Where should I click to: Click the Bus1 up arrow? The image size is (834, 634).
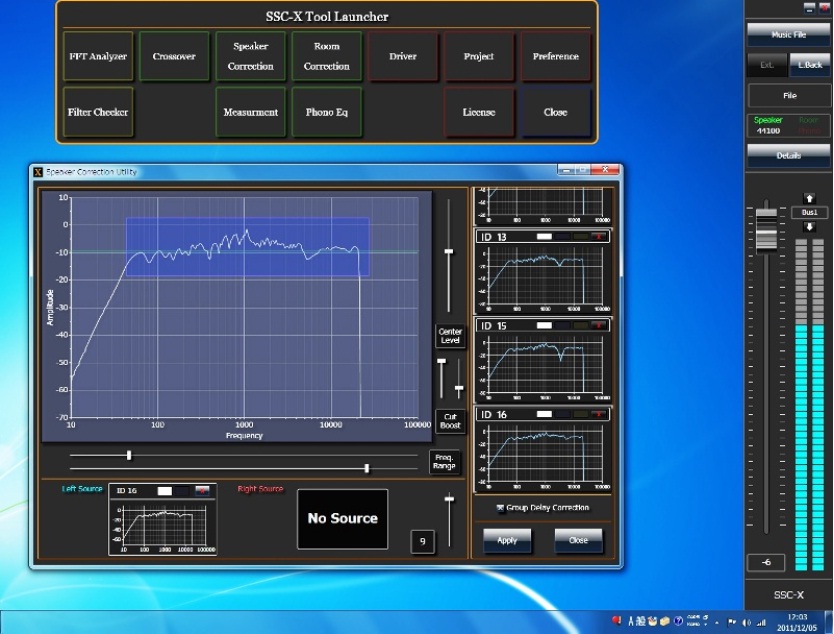[x=809, y=199]
